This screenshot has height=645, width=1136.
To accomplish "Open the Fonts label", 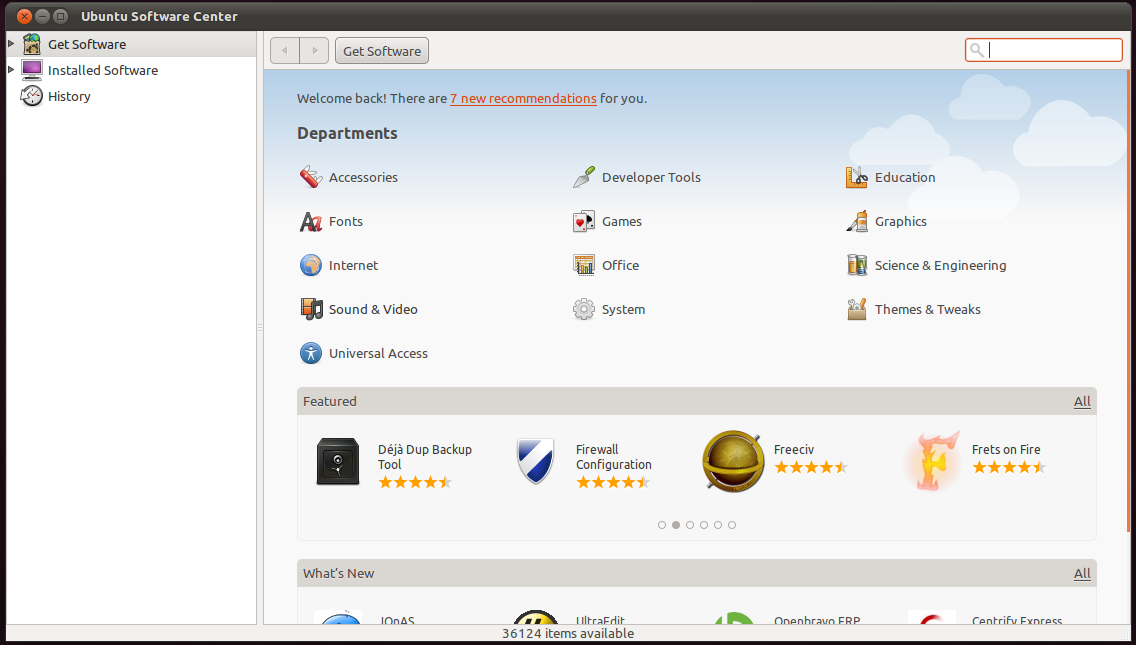I will coord(346,222).
